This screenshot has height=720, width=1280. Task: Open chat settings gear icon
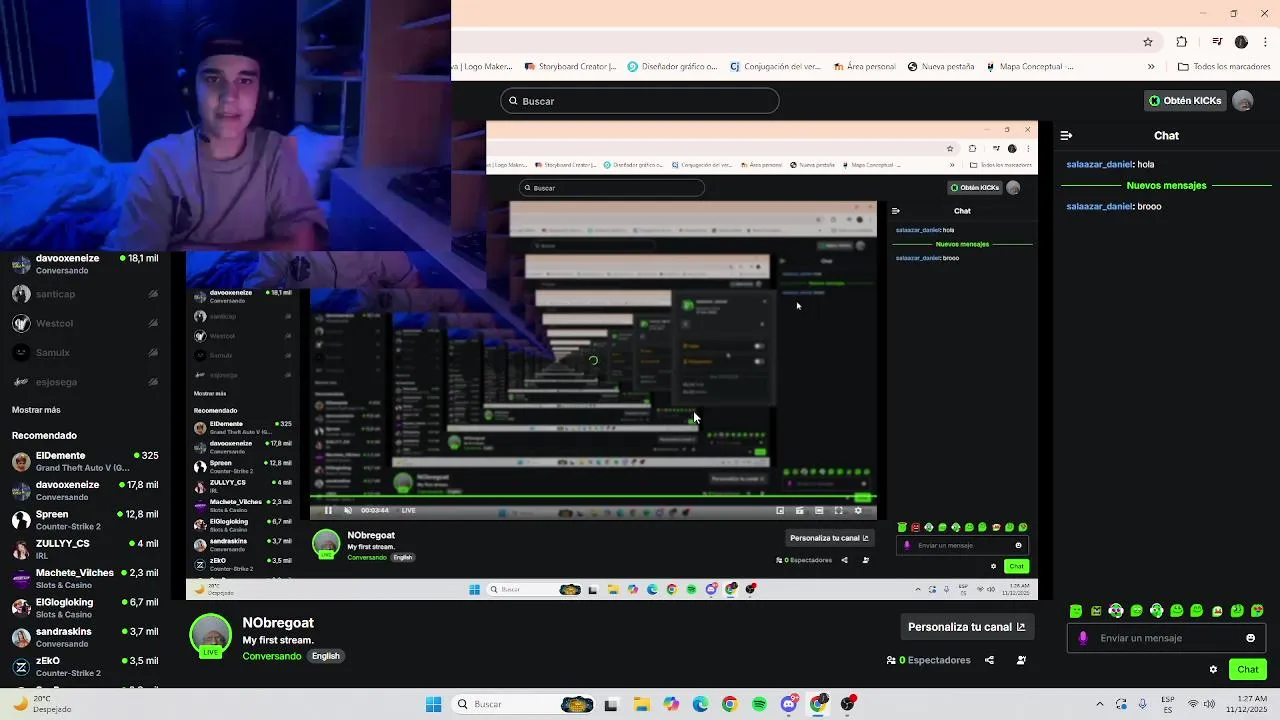tap(1213, 670)
